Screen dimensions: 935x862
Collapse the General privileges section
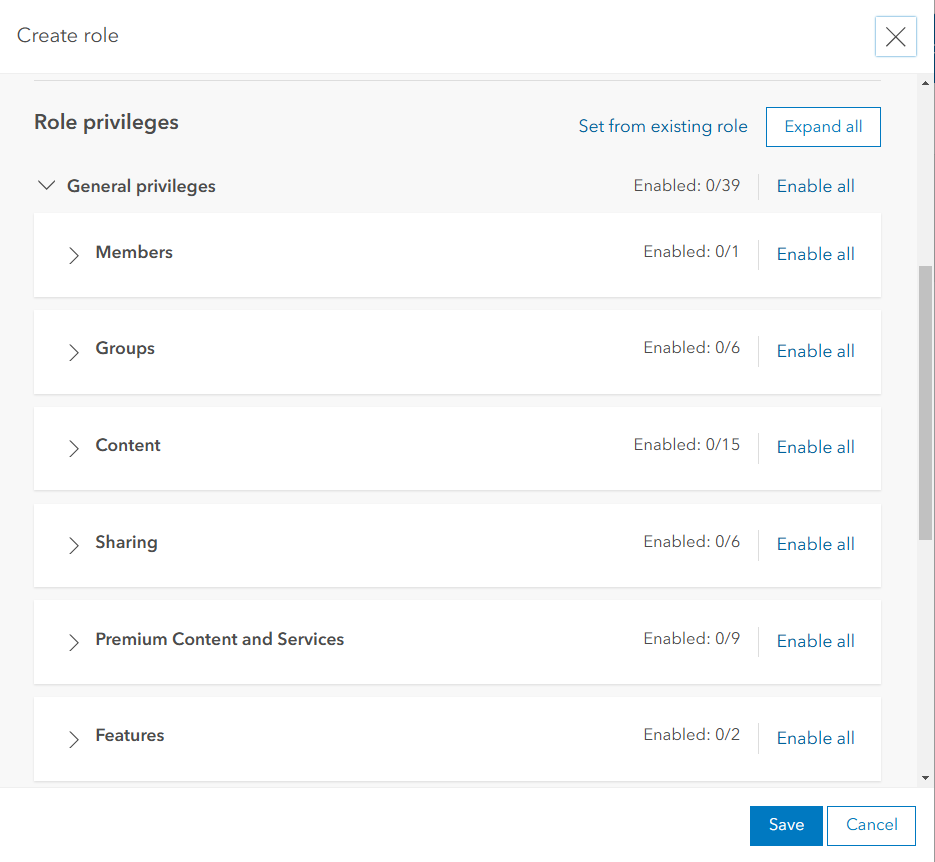click(x=46, y=185)
